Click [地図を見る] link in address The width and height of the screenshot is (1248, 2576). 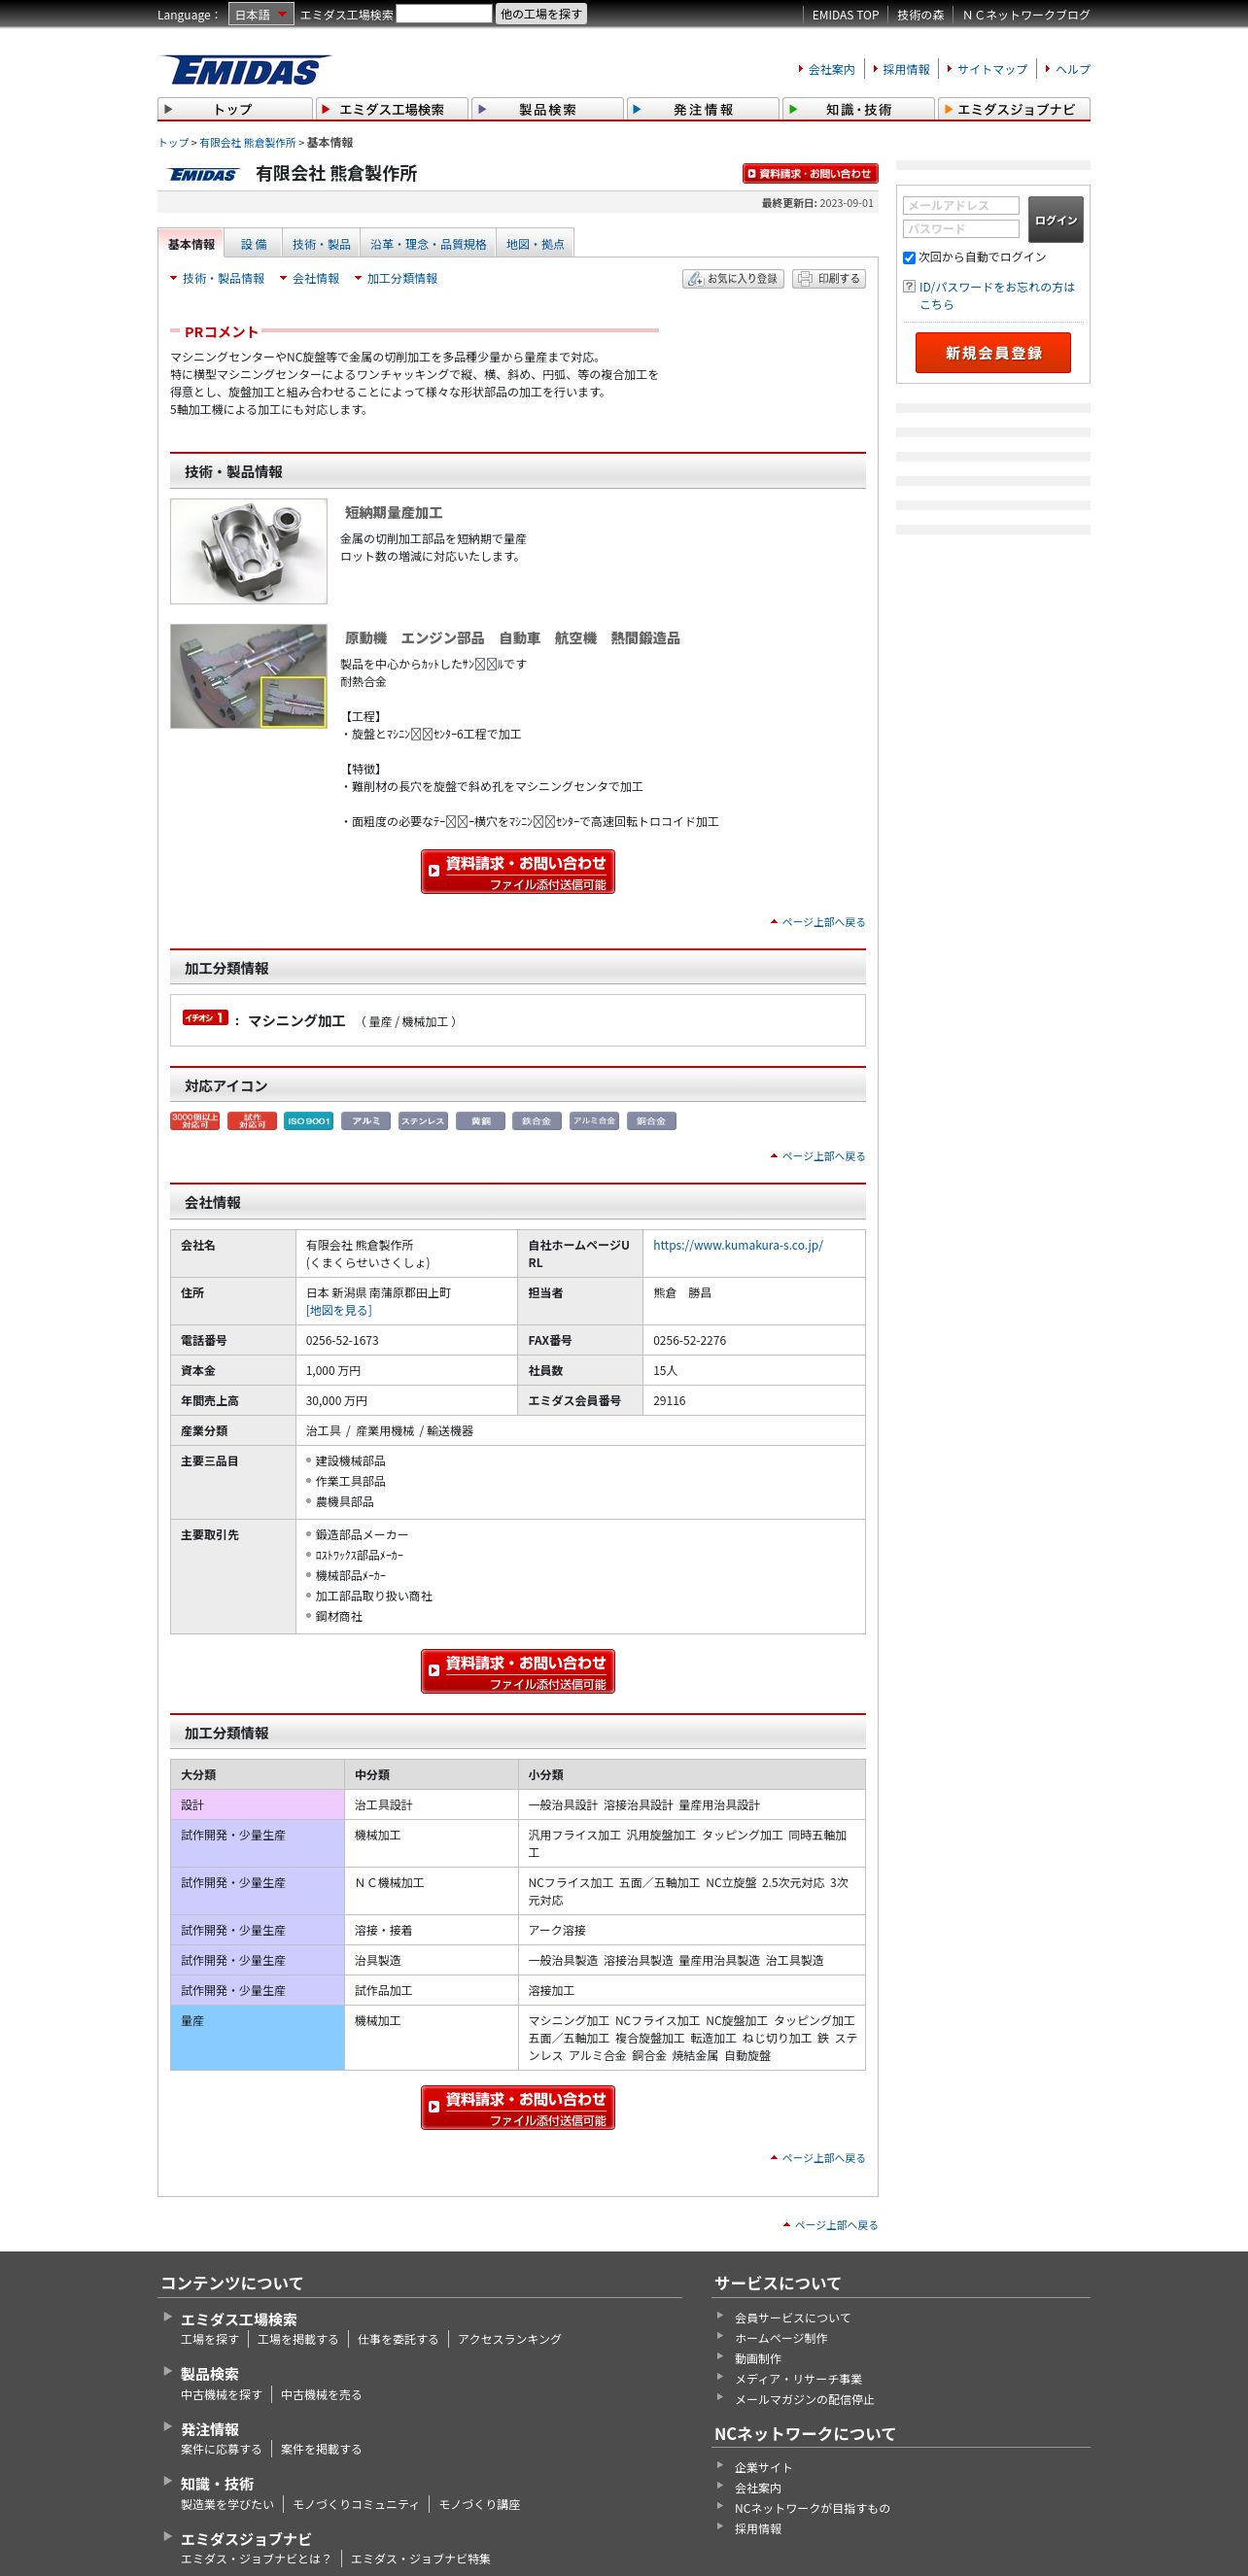pyautogui.click(x=339, y=1310)
